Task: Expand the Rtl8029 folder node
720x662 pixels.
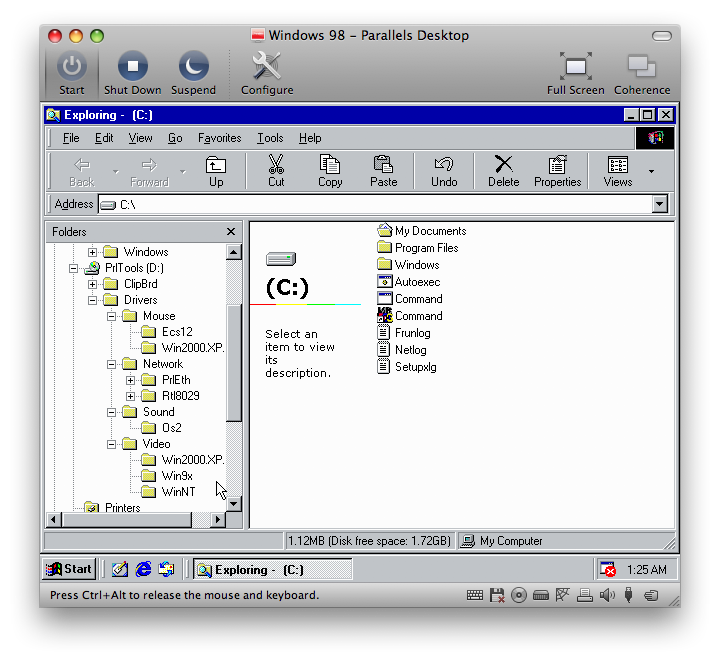Action: pos(130,396)
